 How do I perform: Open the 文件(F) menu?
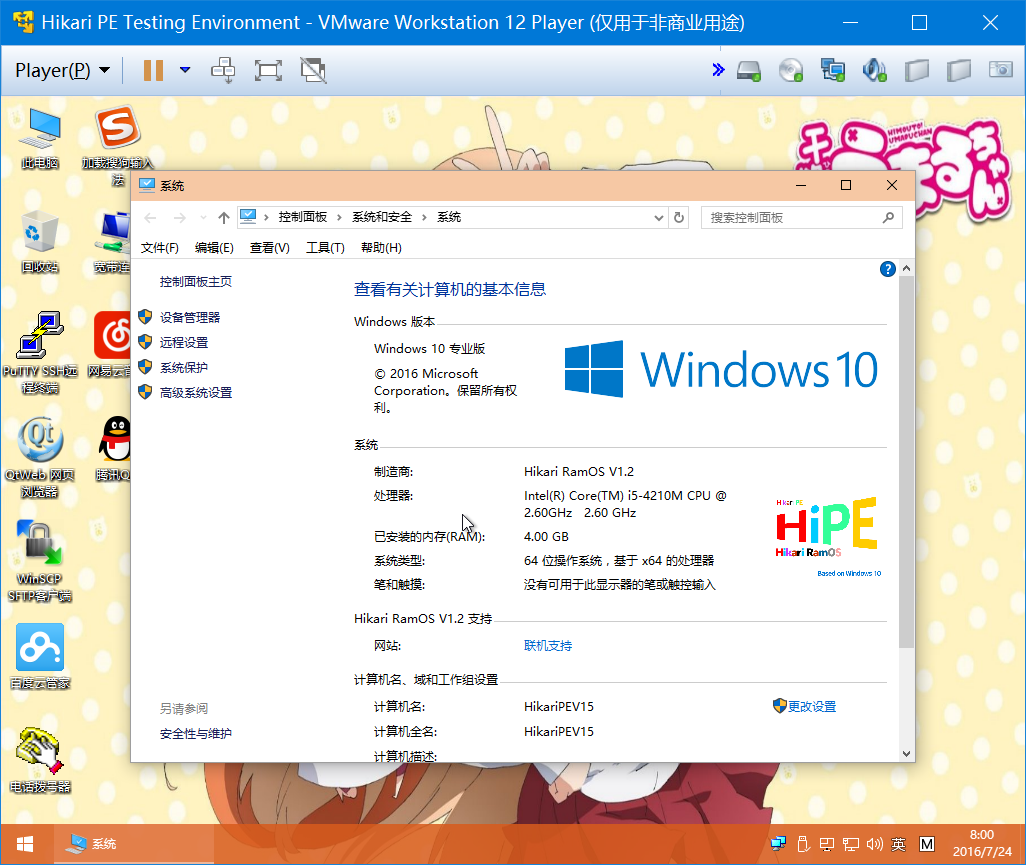(160, 247)
